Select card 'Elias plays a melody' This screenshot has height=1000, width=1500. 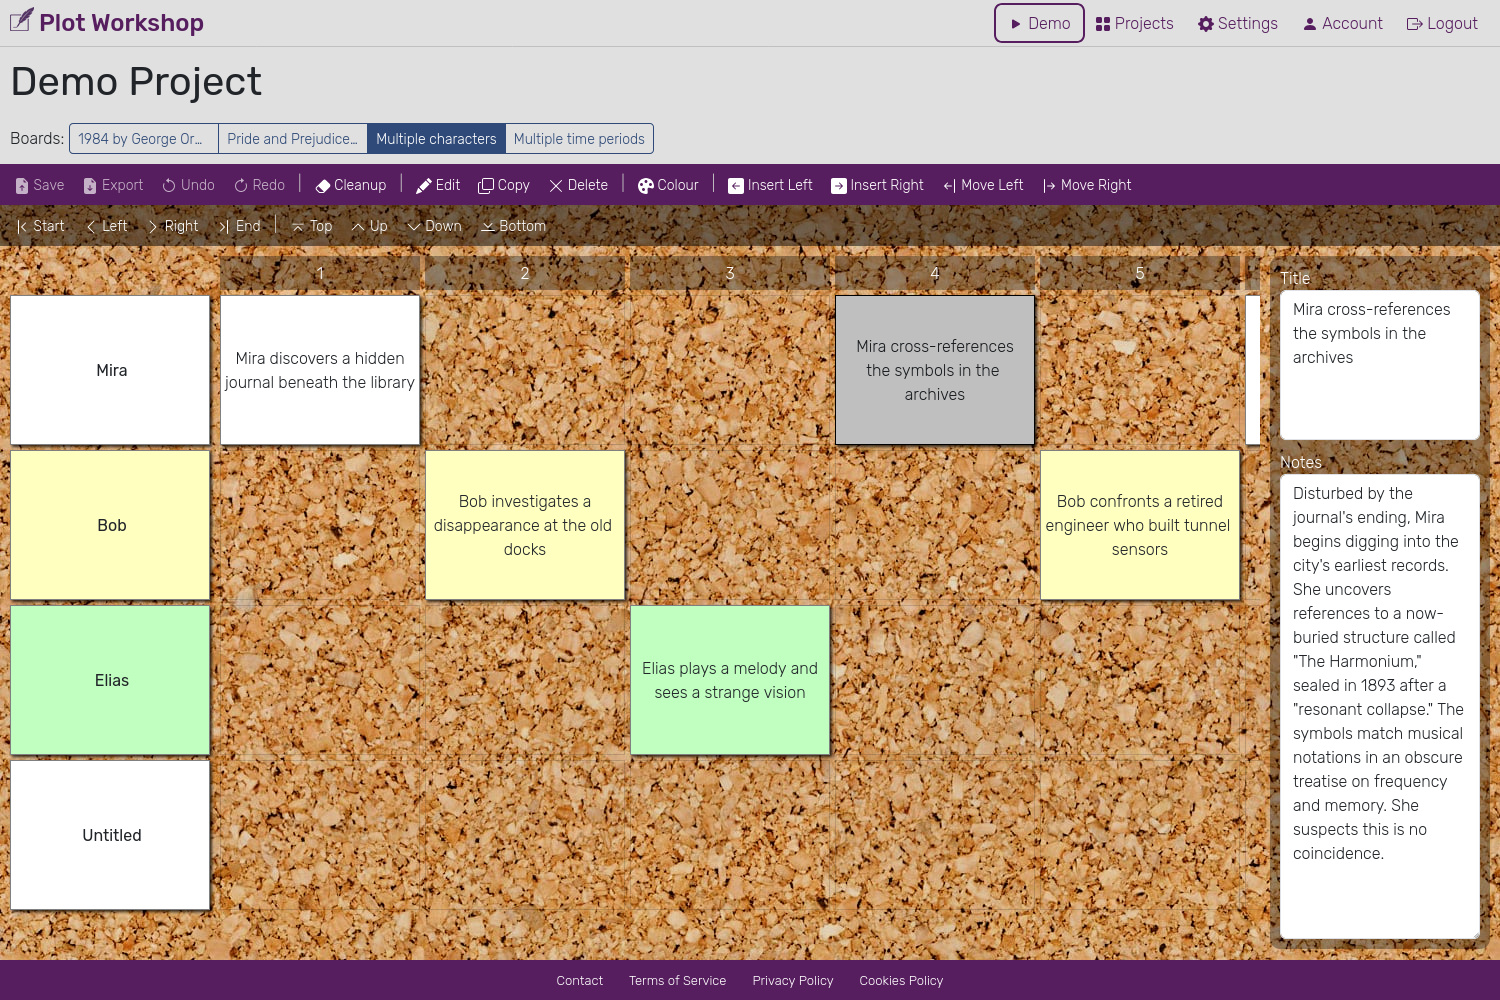click(730, 680)
